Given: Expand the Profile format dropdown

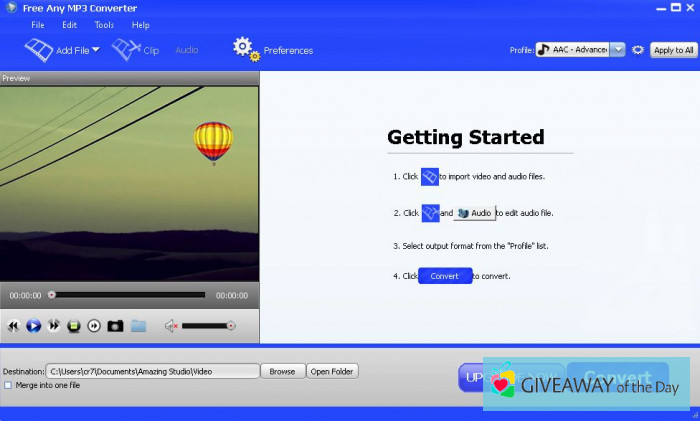Looking at the screenshot, I should click(618, 50).
